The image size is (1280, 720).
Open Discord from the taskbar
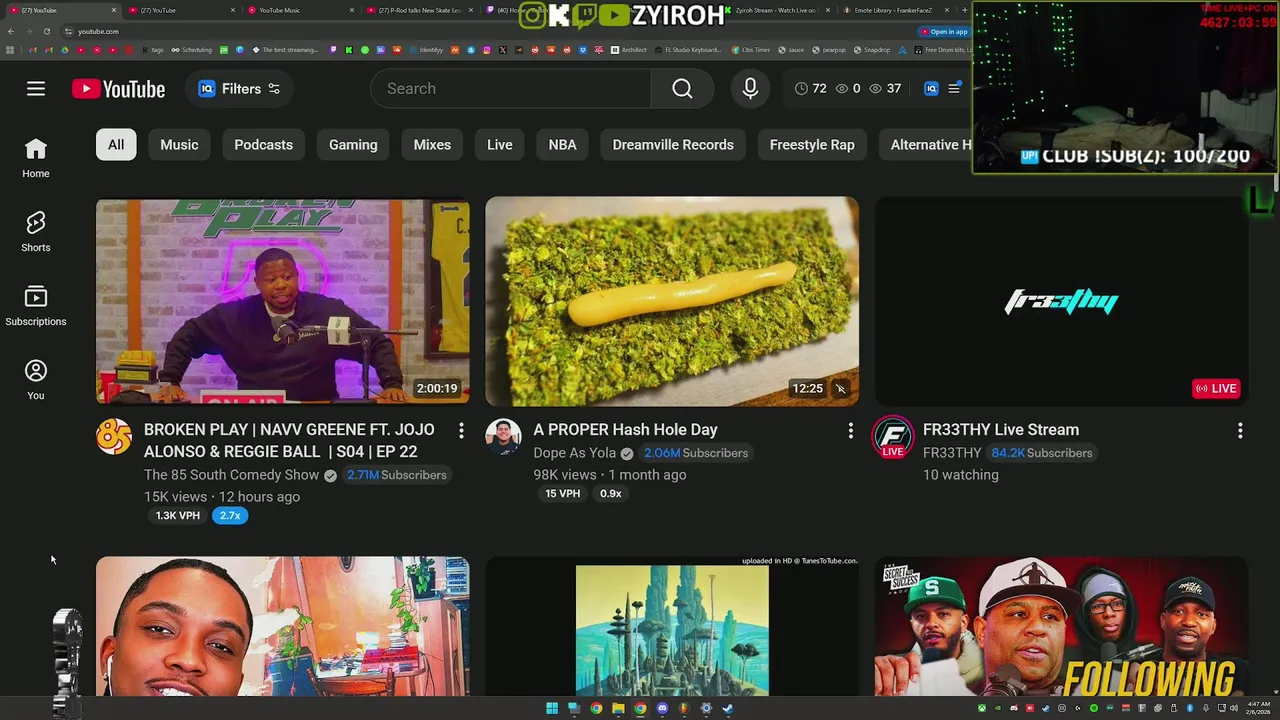click(x=662, y=709)
